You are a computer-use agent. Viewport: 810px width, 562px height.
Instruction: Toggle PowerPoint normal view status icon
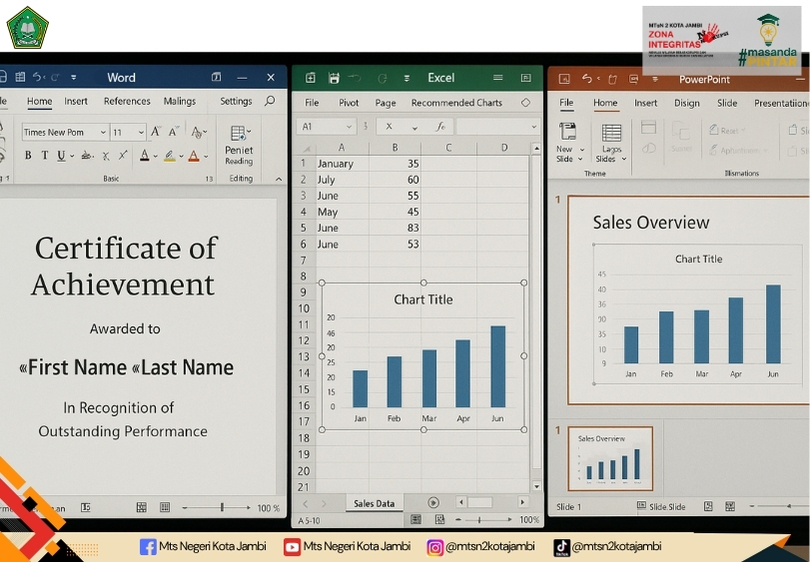[x=708, y=506]
